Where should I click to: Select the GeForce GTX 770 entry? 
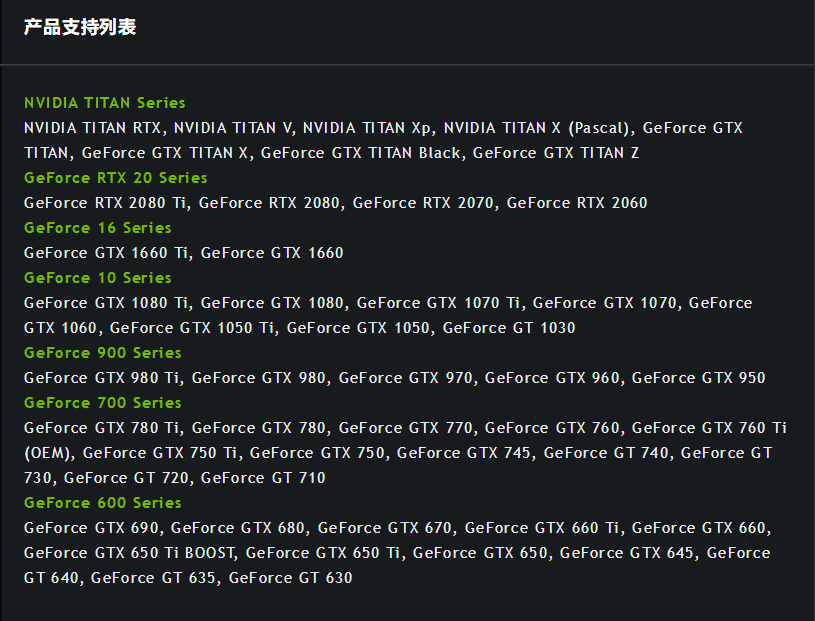tap(405, 428)
